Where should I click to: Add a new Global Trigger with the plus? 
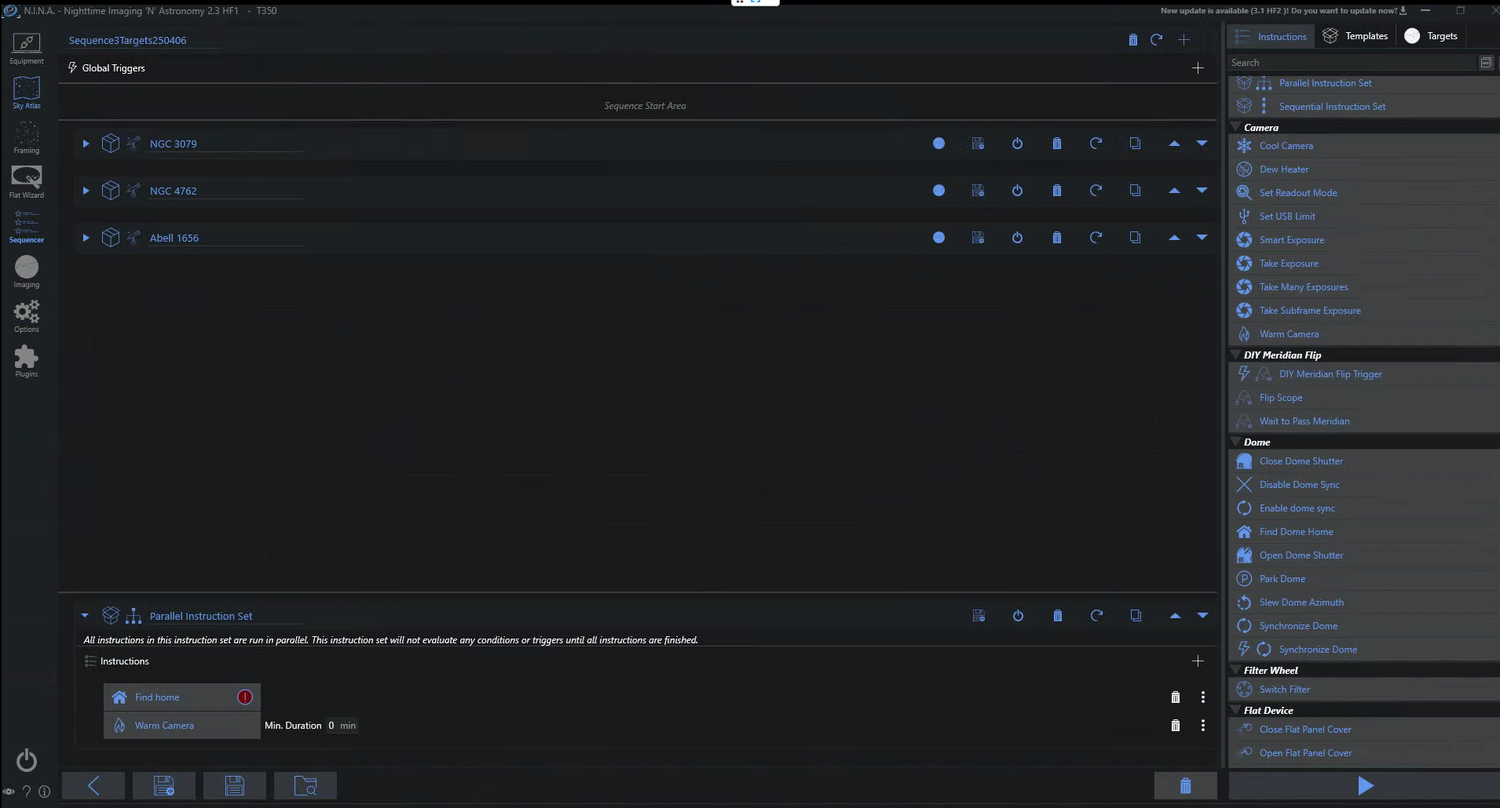[x=1198, y=68]
